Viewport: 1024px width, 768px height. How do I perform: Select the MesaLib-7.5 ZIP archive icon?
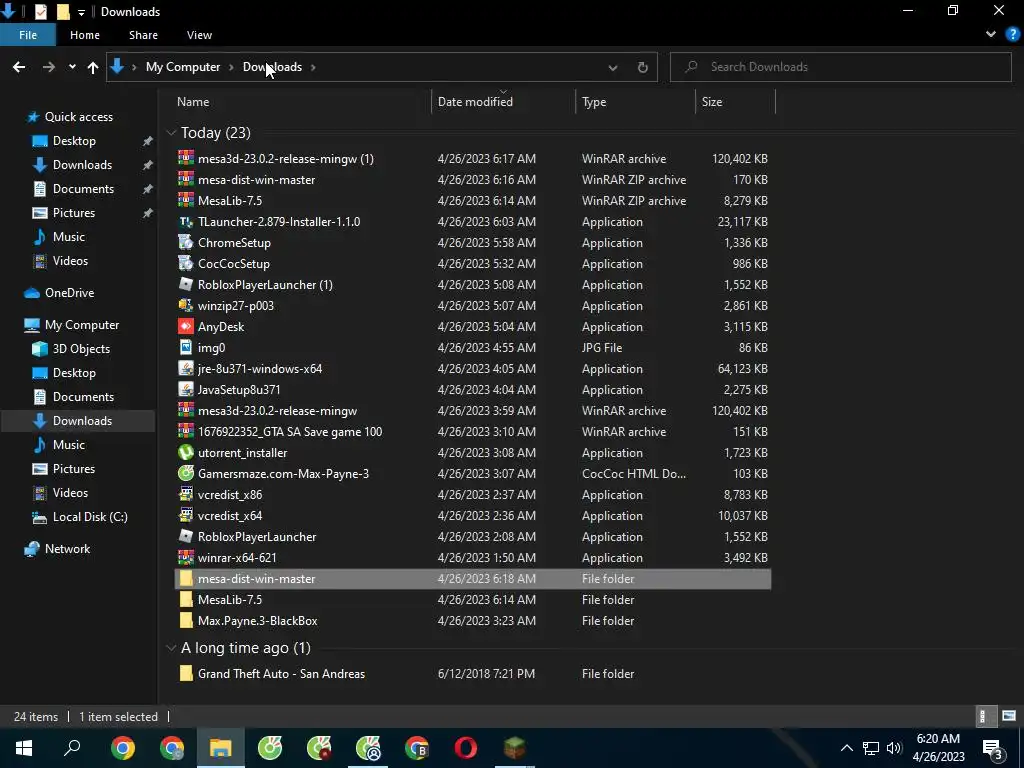(186, 200)
